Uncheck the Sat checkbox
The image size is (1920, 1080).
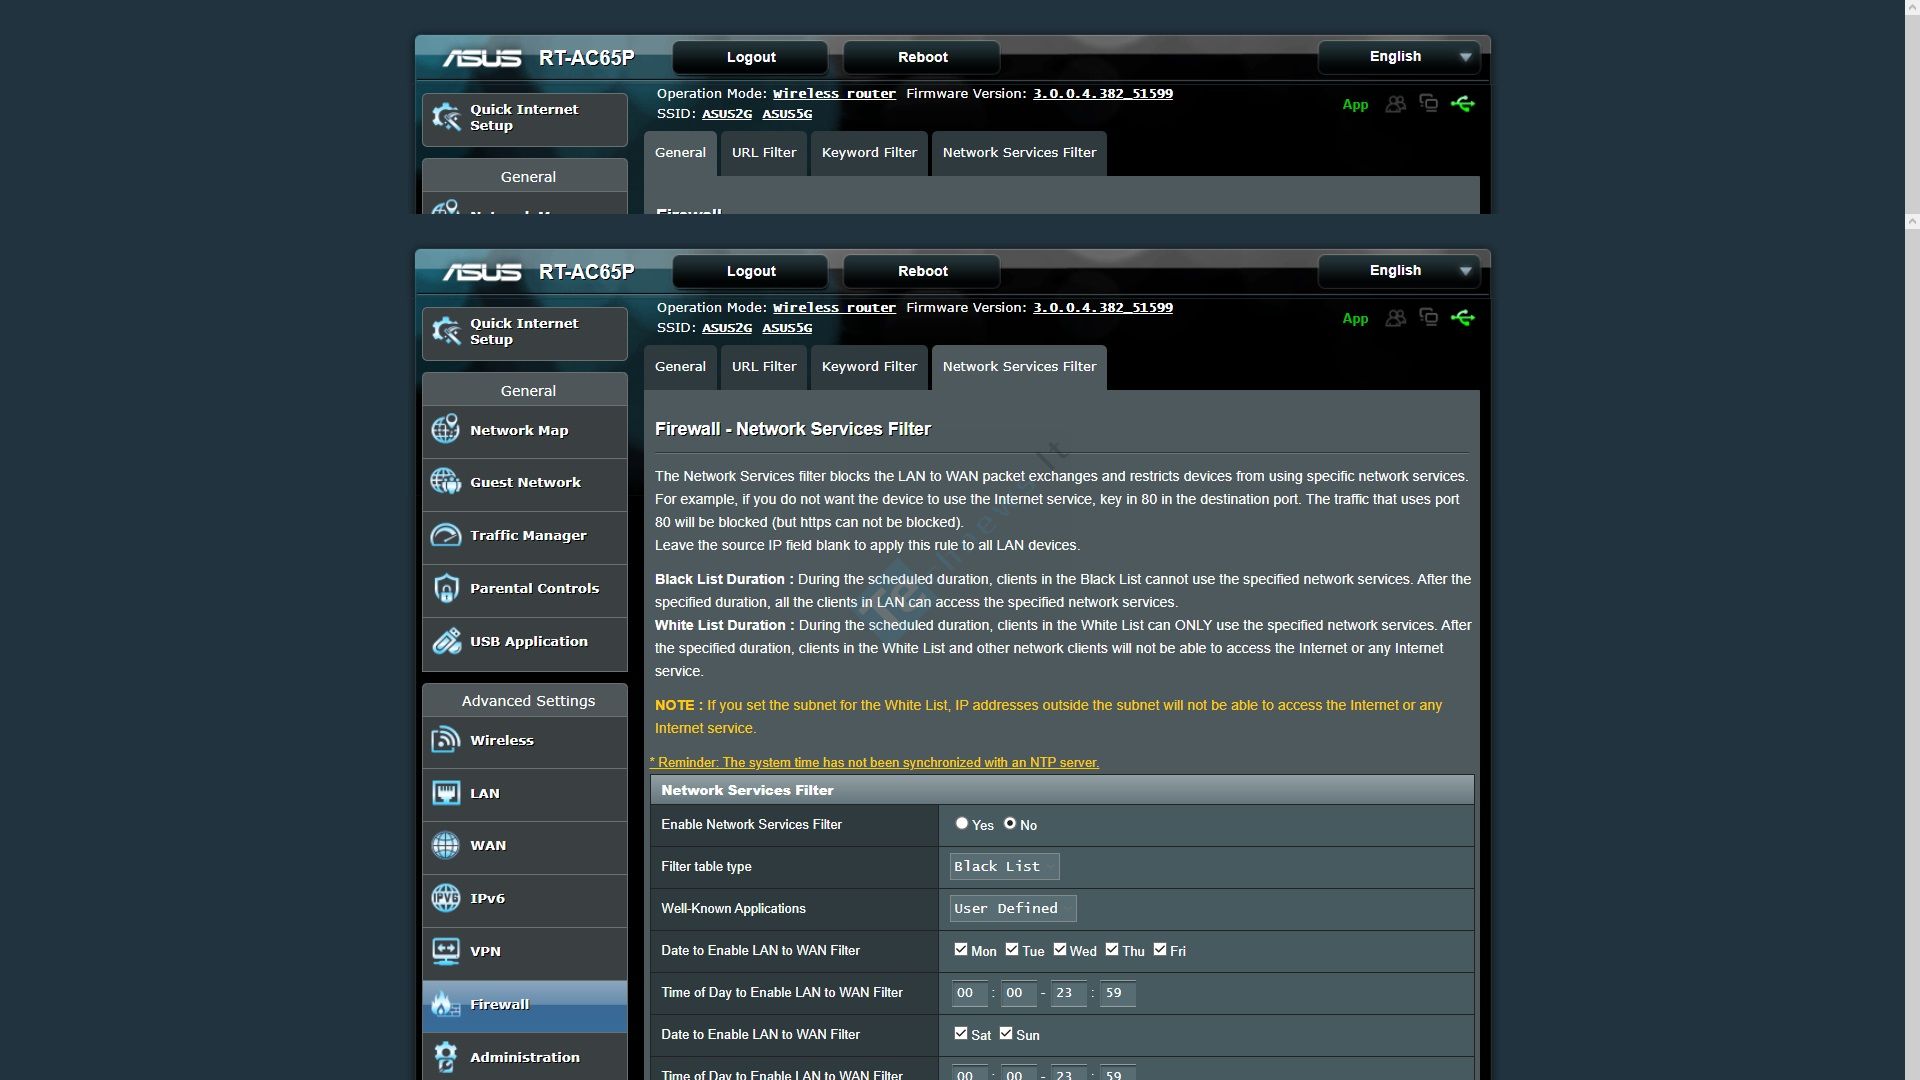coord(961,1033)
